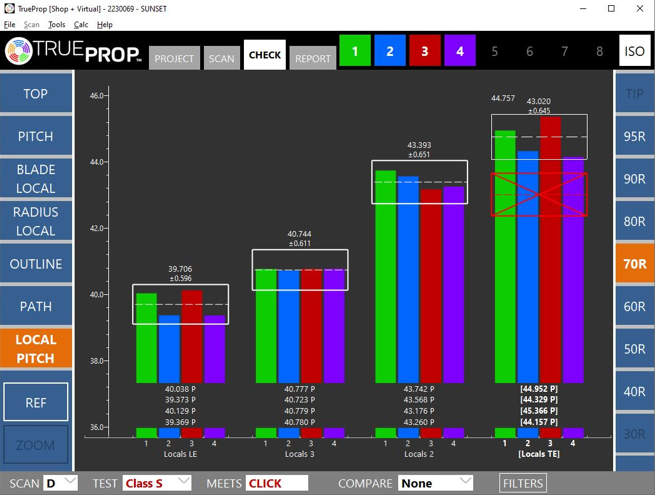This screenshot has height=497, width=656.
Task: Open the PITCH view
Action: pos(36,136)
